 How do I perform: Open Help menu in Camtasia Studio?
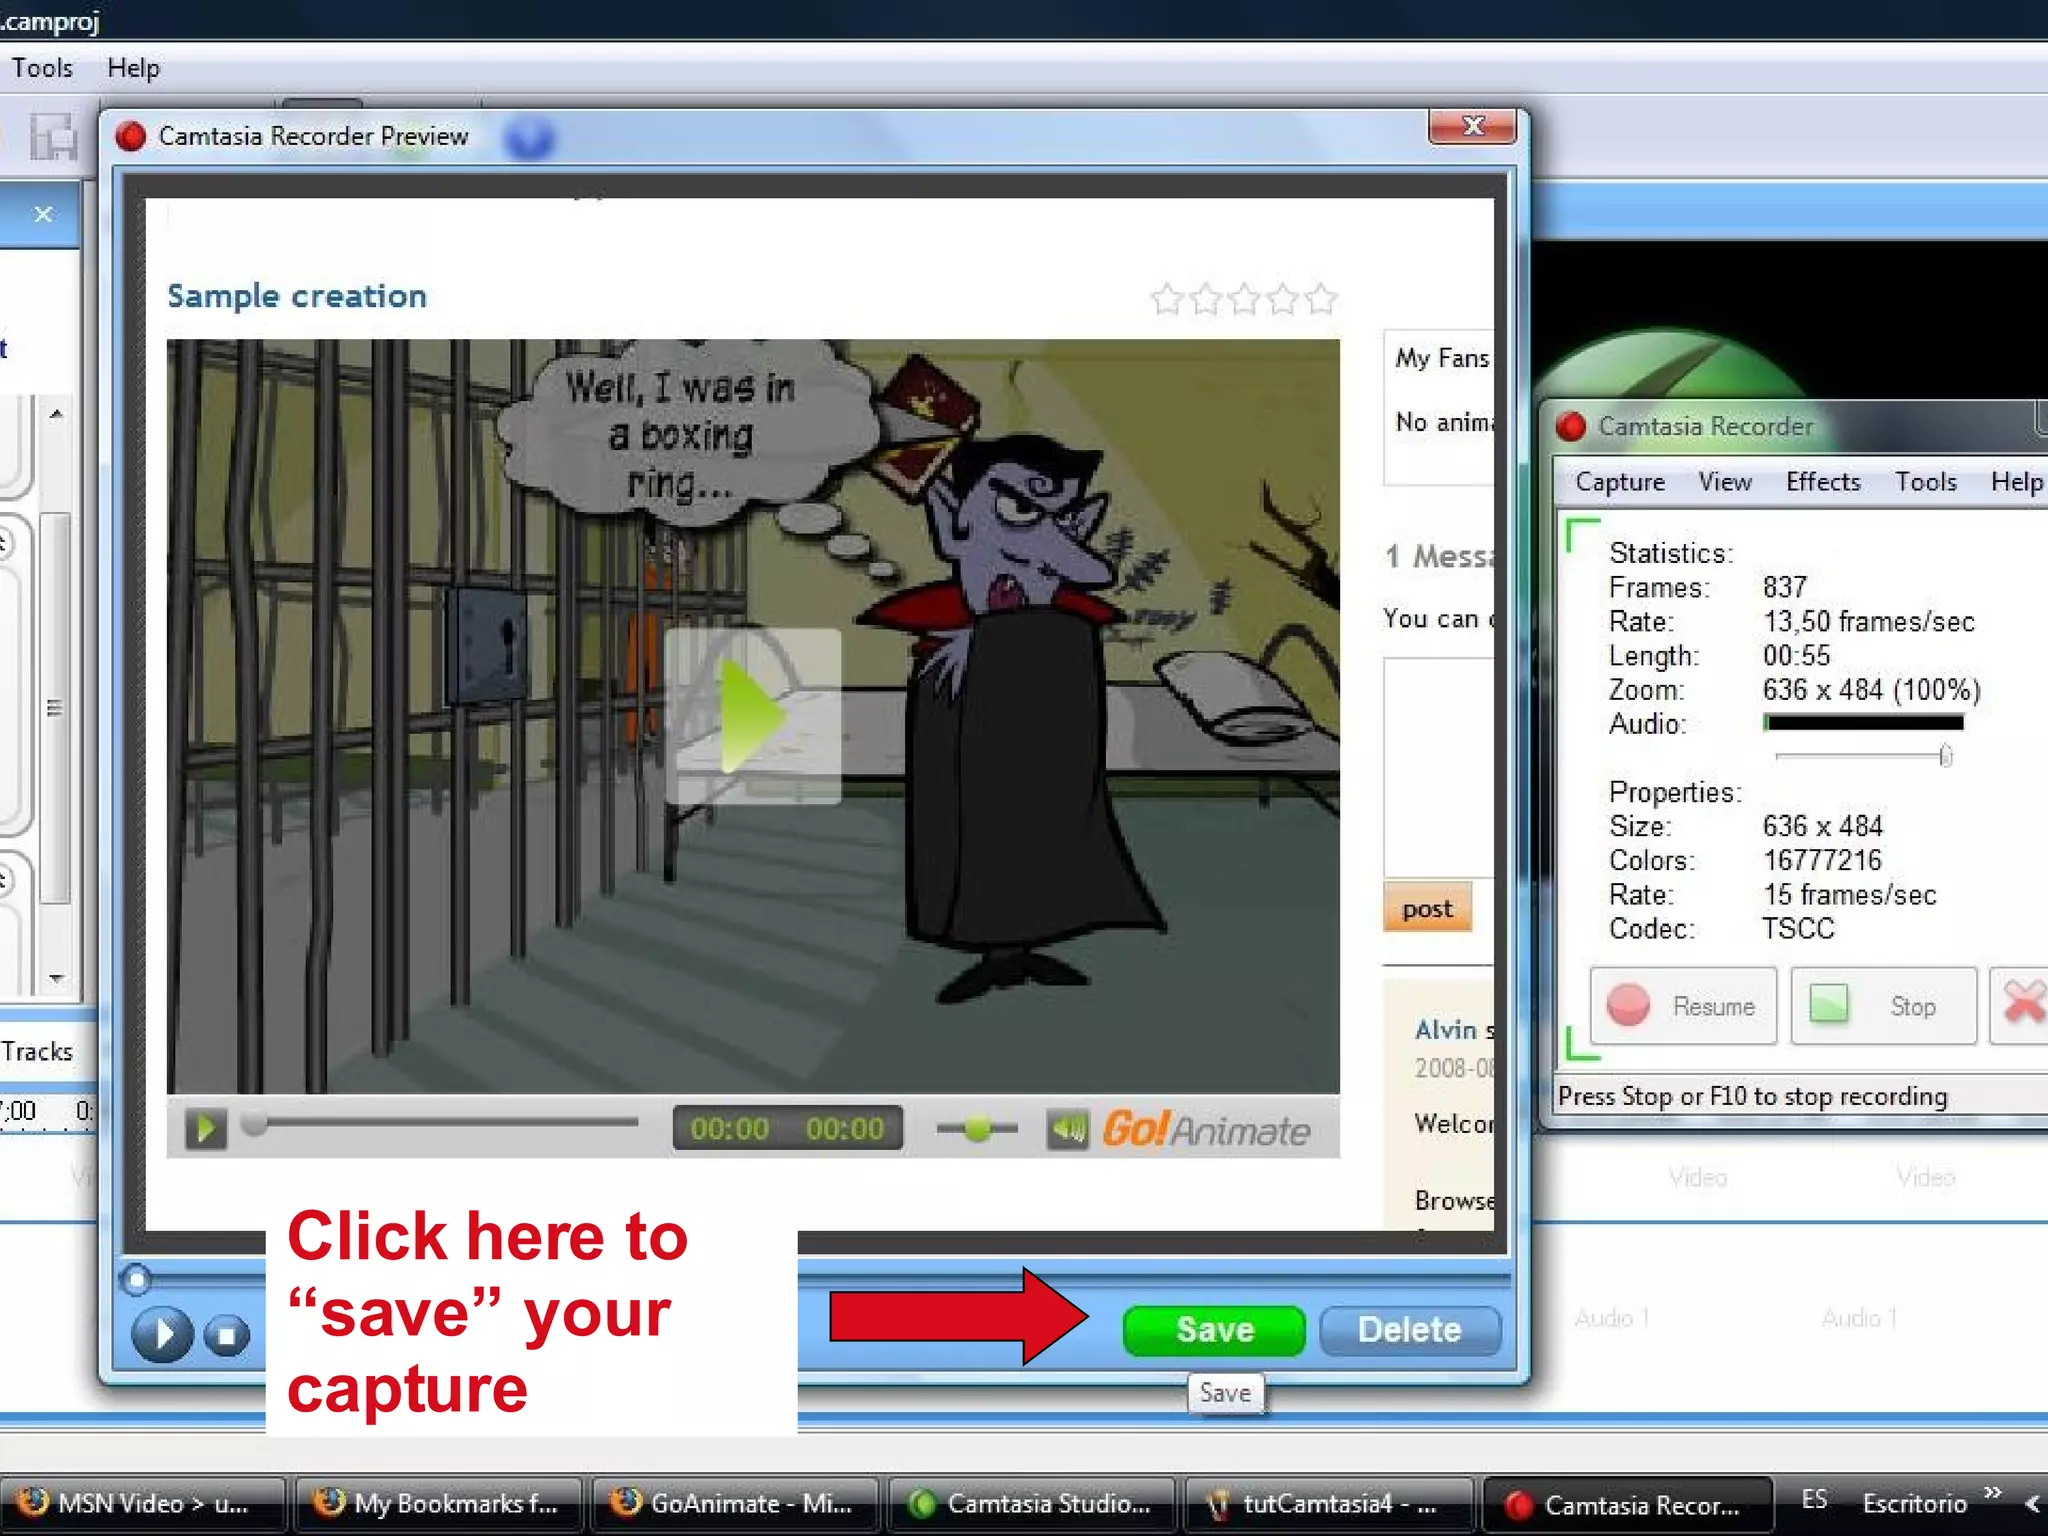133,68
